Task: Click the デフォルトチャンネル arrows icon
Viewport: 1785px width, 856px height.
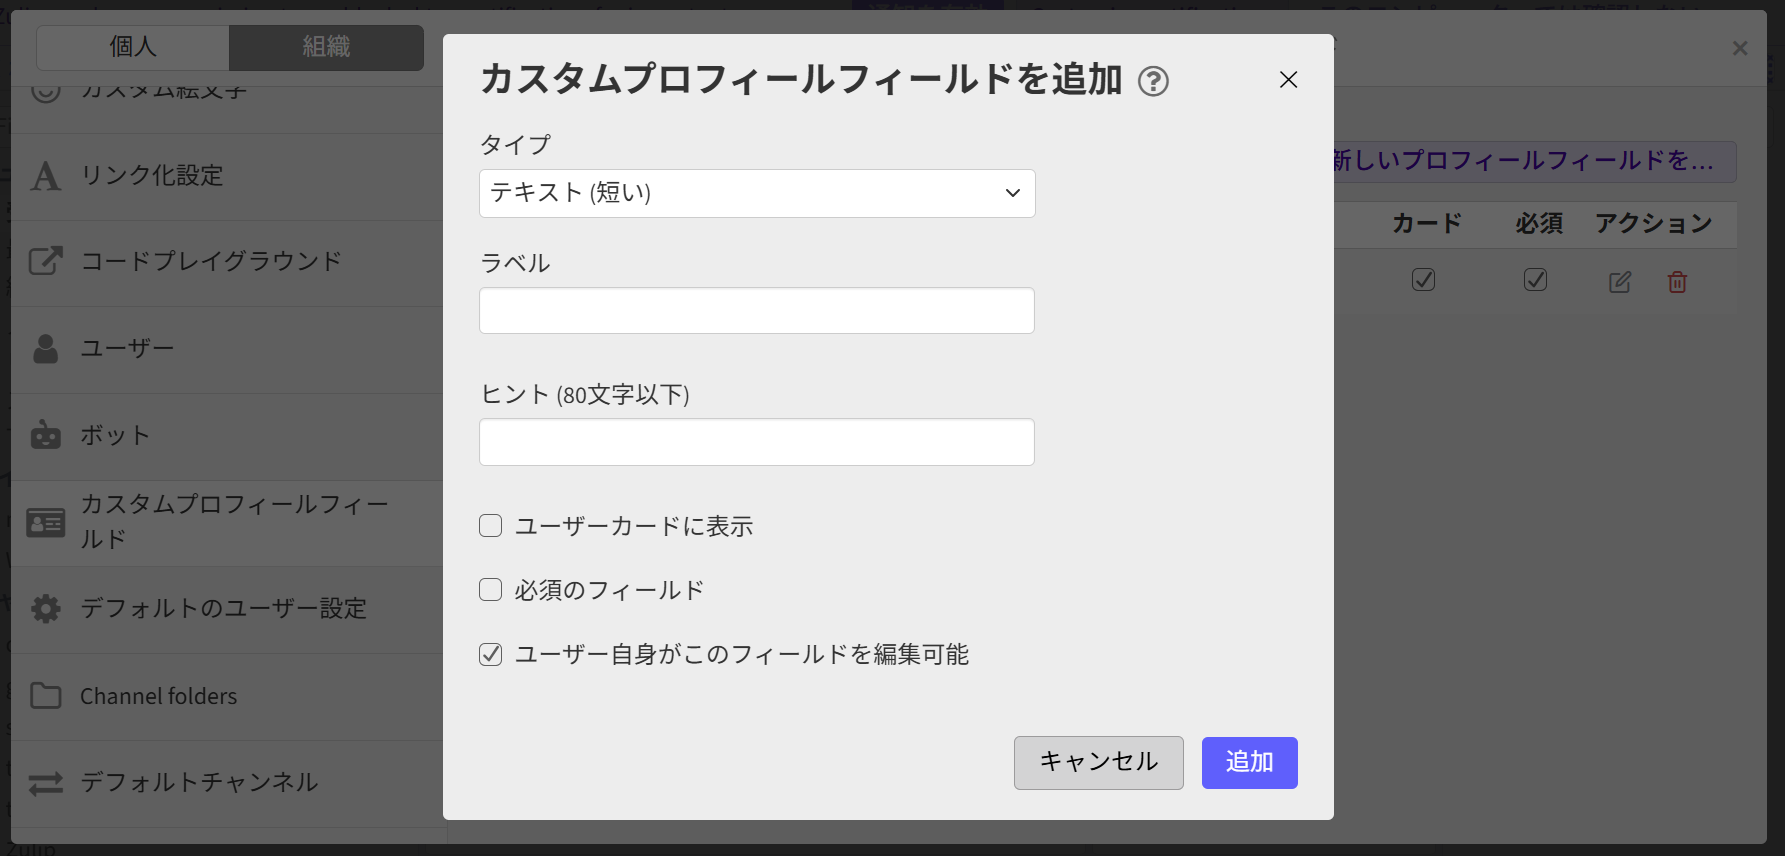Action: [46, 783]
